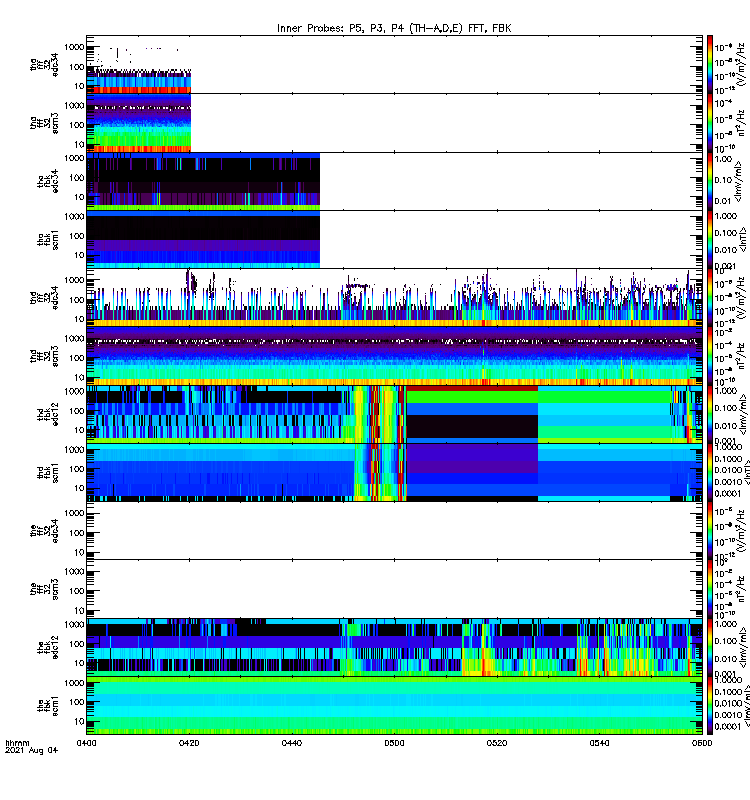Click the purple block in the thd fbk scm1 panel
750x800 pixels.
point(472,459)
